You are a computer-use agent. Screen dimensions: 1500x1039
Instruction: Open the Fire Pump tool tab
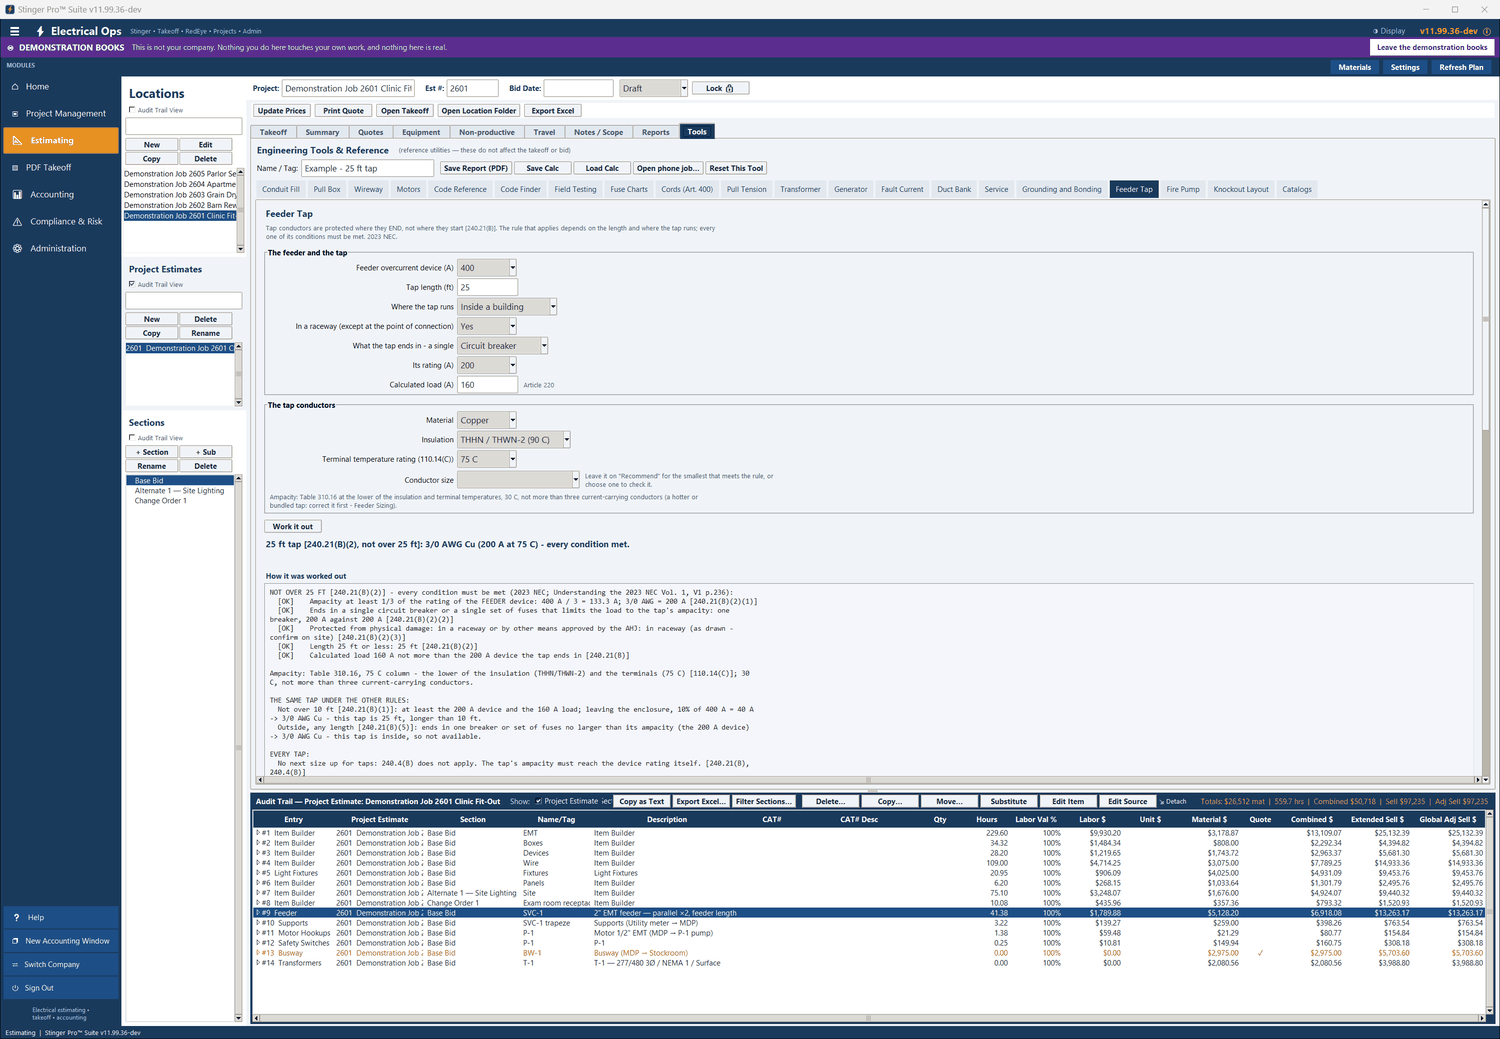pyautogui.click(x=1183, y=189)
